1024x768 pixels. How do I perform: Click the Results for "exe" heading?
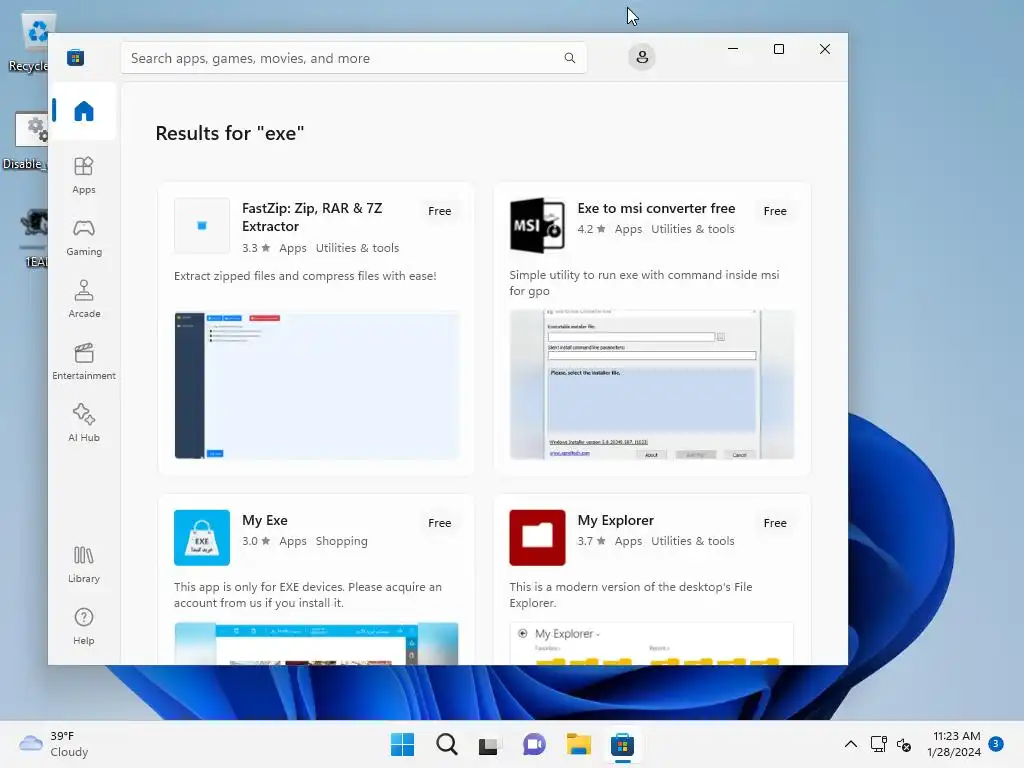(230, 133)
